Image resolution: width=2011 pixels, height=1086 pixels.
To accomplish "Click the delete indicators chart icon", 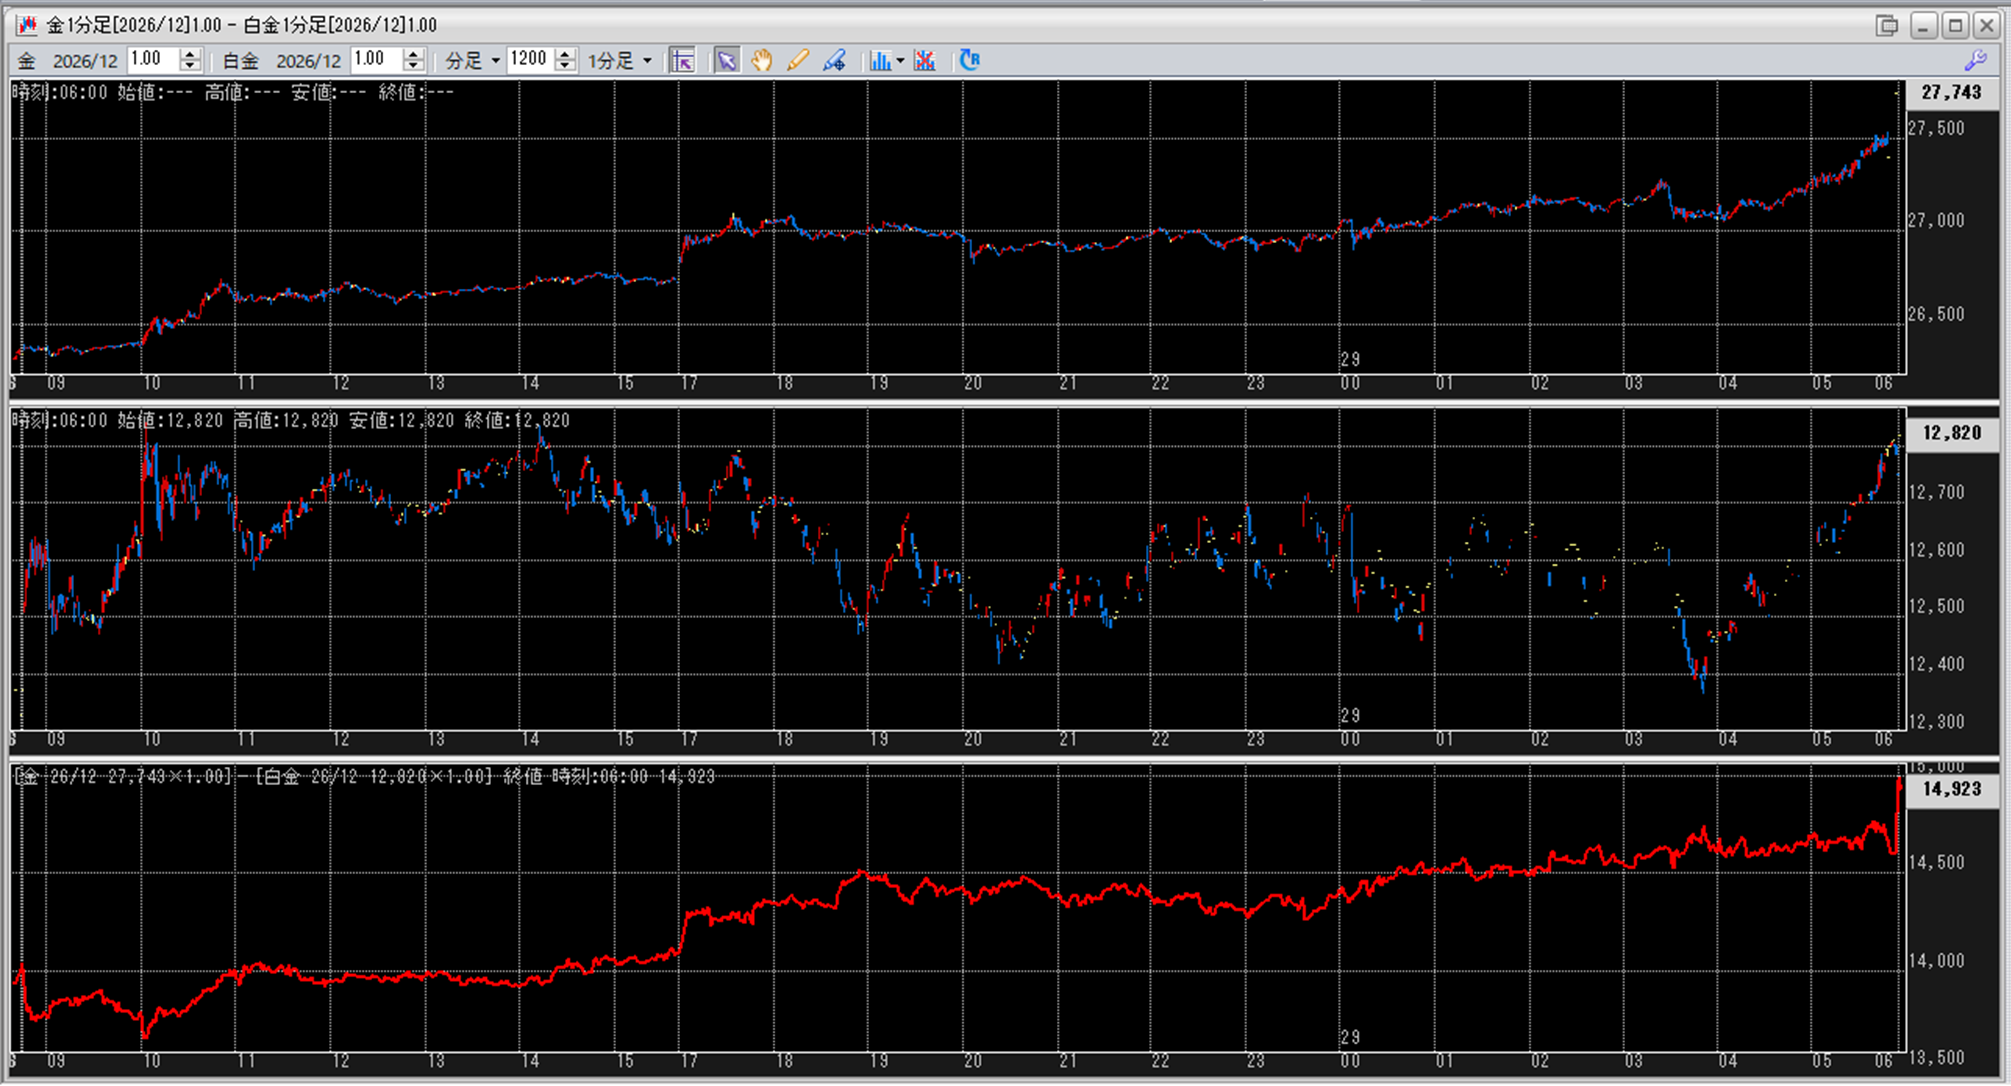I will [925, 61].
